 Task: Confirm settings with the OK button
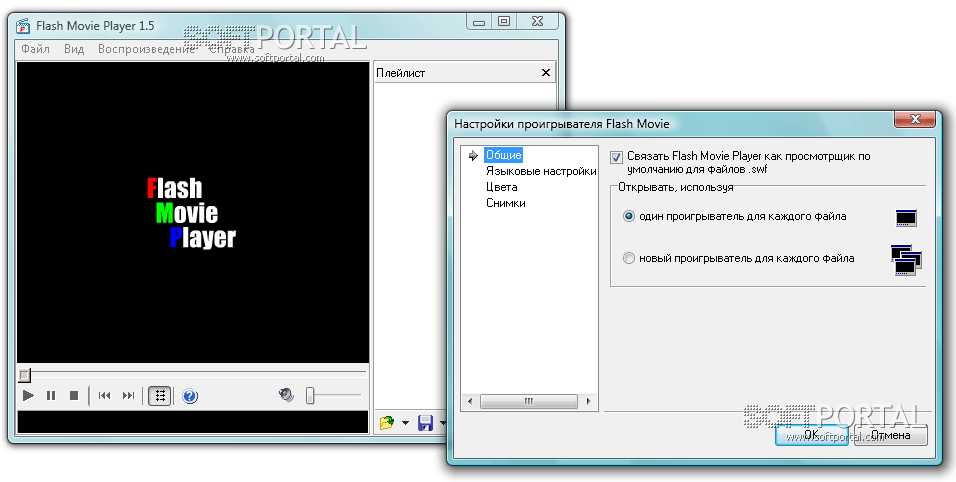tap(812, 434)
